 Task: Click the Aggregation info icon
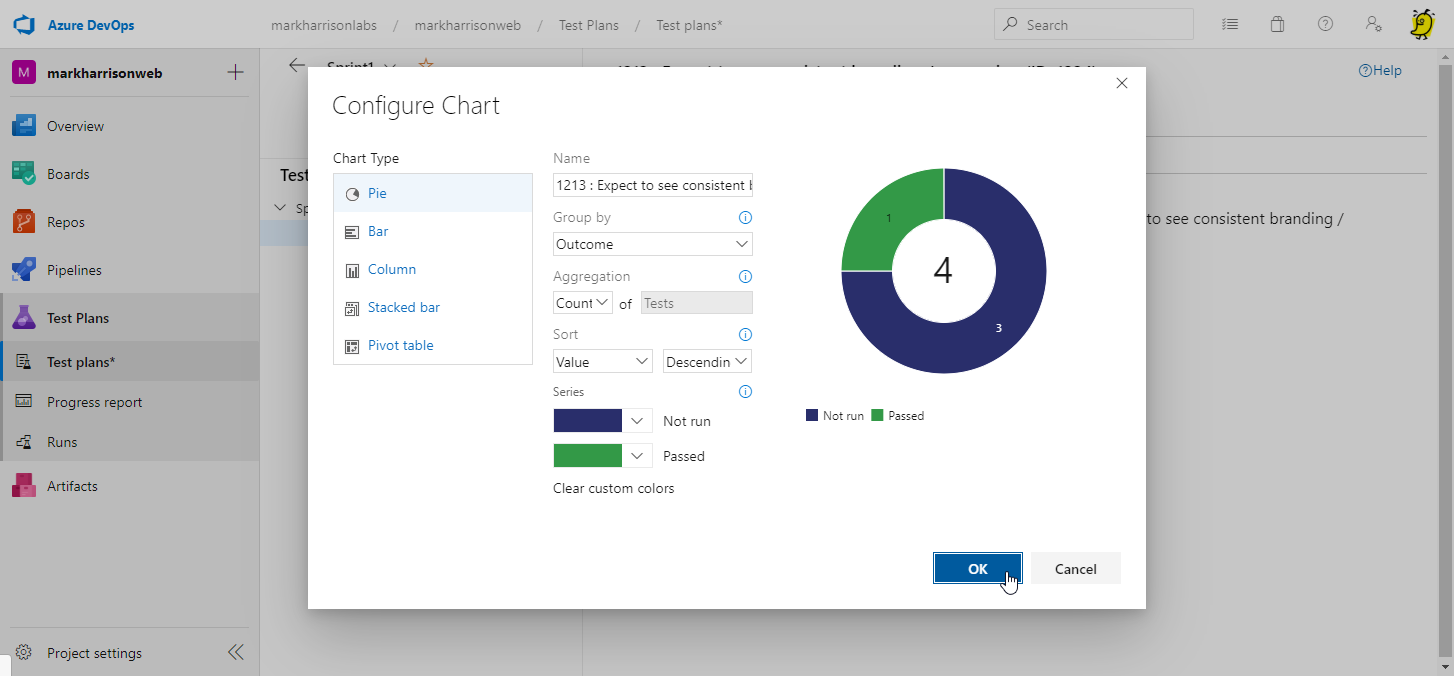coord(744,277)
